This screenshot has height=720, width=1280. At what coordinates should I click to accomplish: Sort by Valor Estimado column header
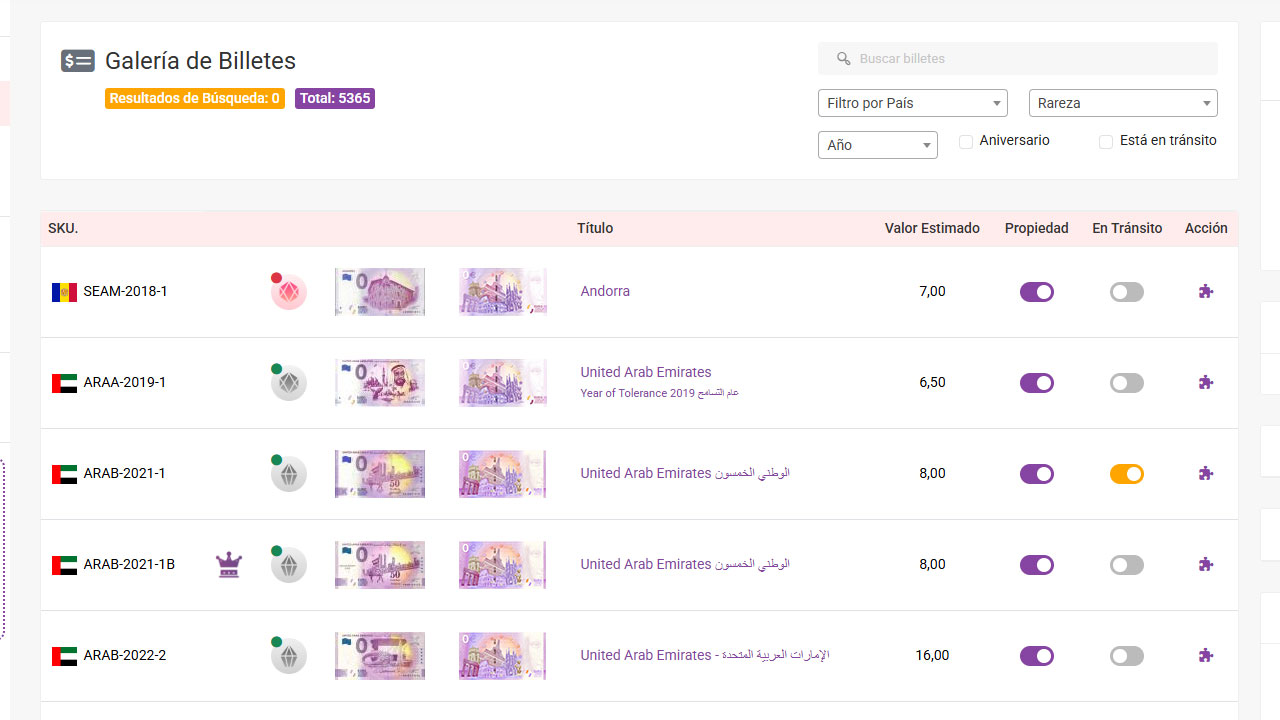tap(932, 228)
